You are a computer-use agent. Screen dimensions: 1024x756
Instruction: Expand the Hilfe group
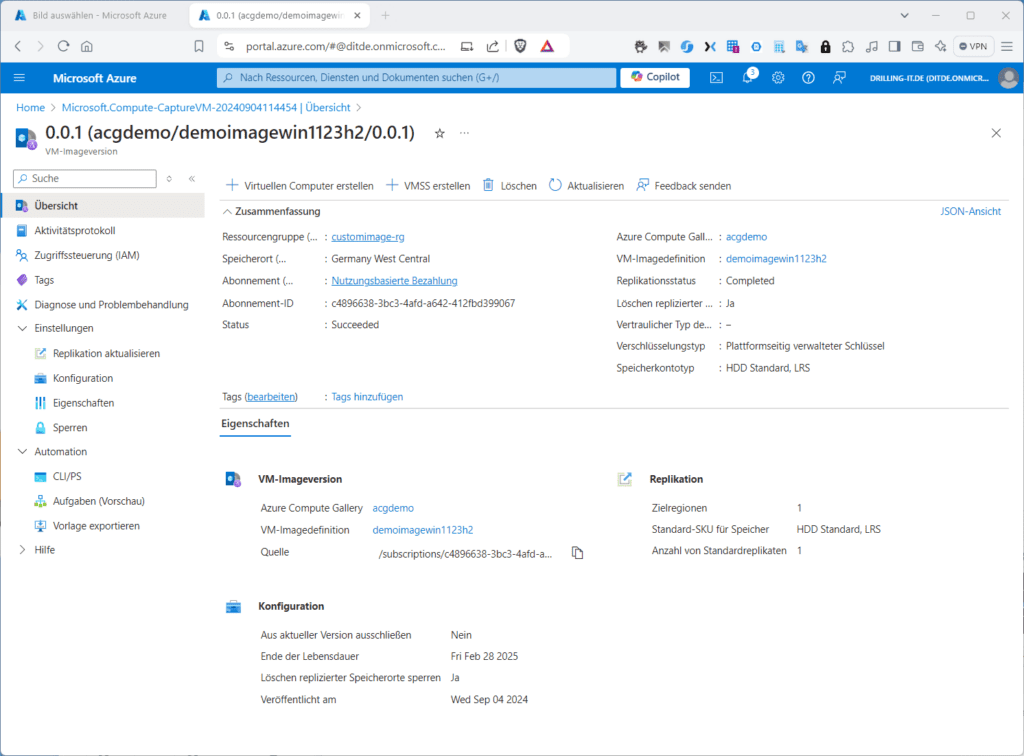22,550
